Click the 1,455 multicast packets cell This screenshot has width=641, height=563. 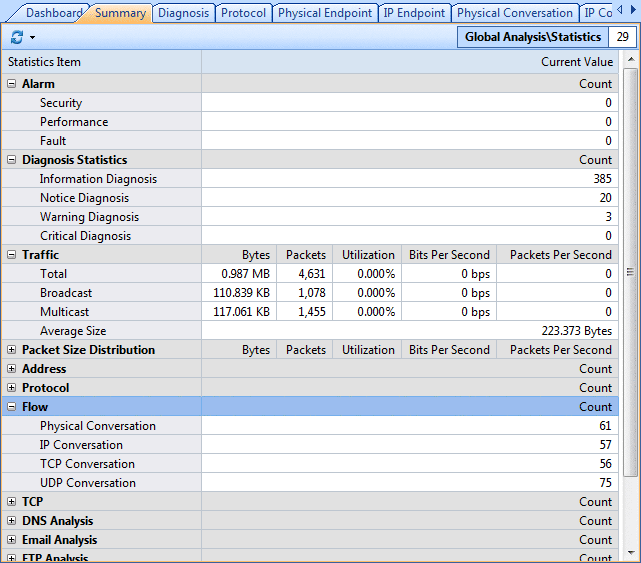(x=305, y=312)
